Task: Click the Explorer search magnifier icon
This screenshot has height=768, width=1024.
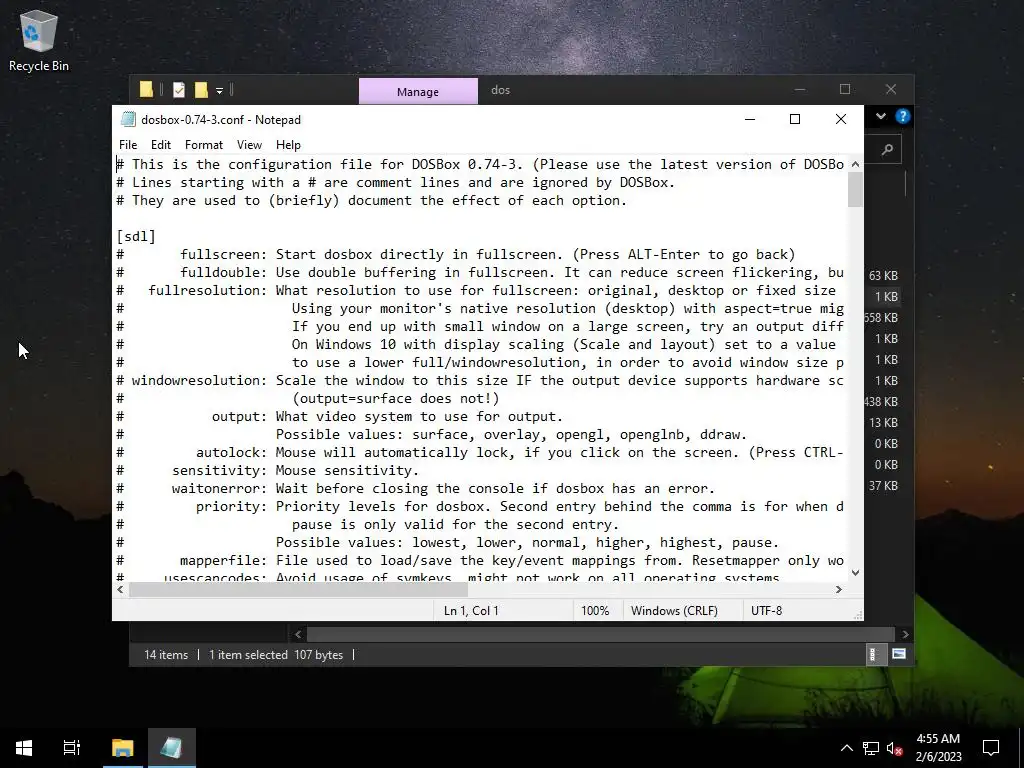Action: pos(887,150)
